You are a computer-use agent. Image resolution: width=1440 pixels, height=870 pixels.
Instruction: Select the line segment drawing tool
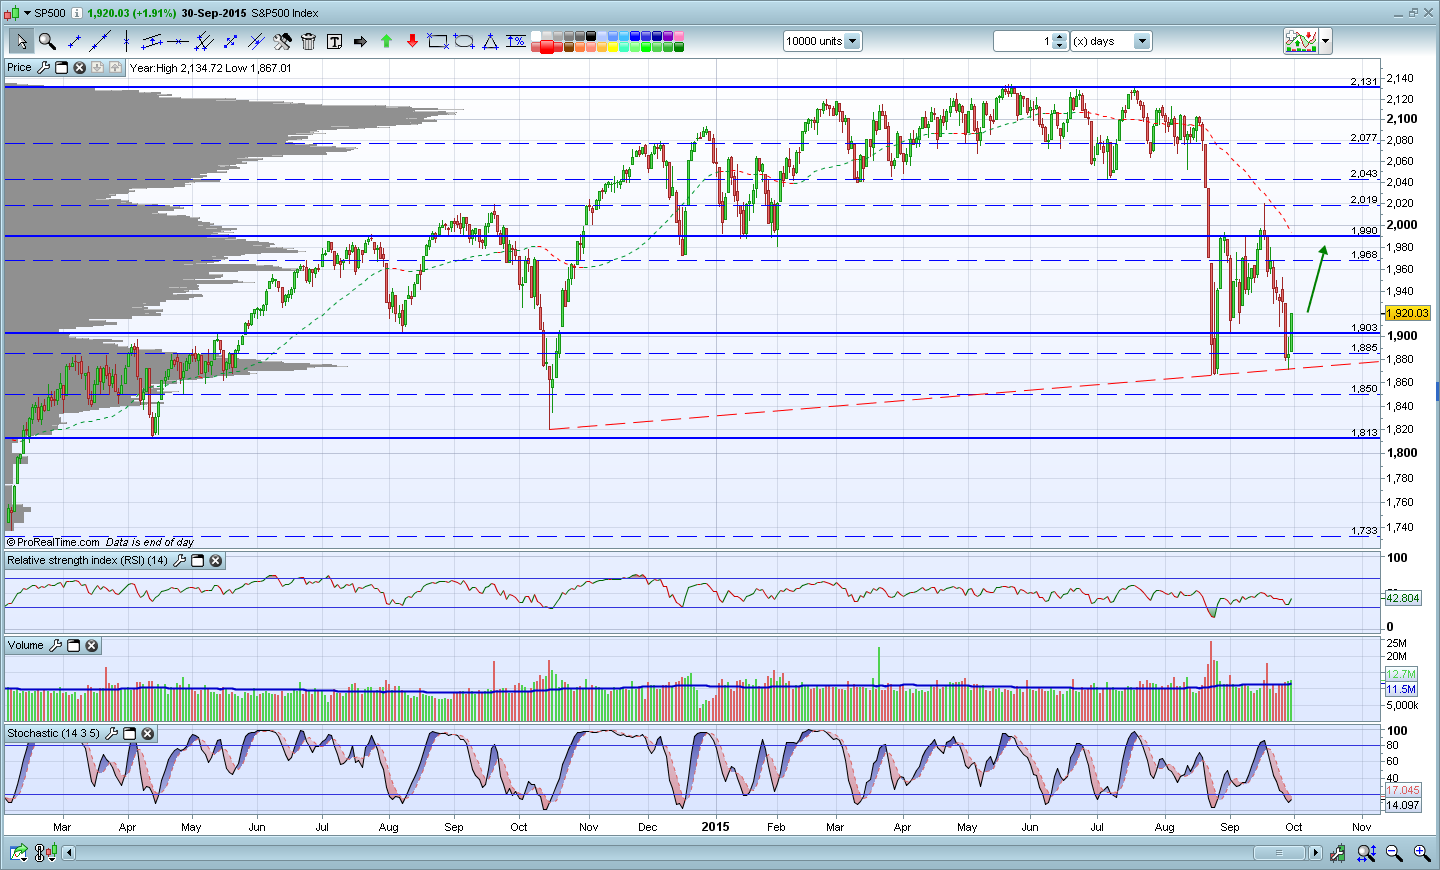click(74, 41)
